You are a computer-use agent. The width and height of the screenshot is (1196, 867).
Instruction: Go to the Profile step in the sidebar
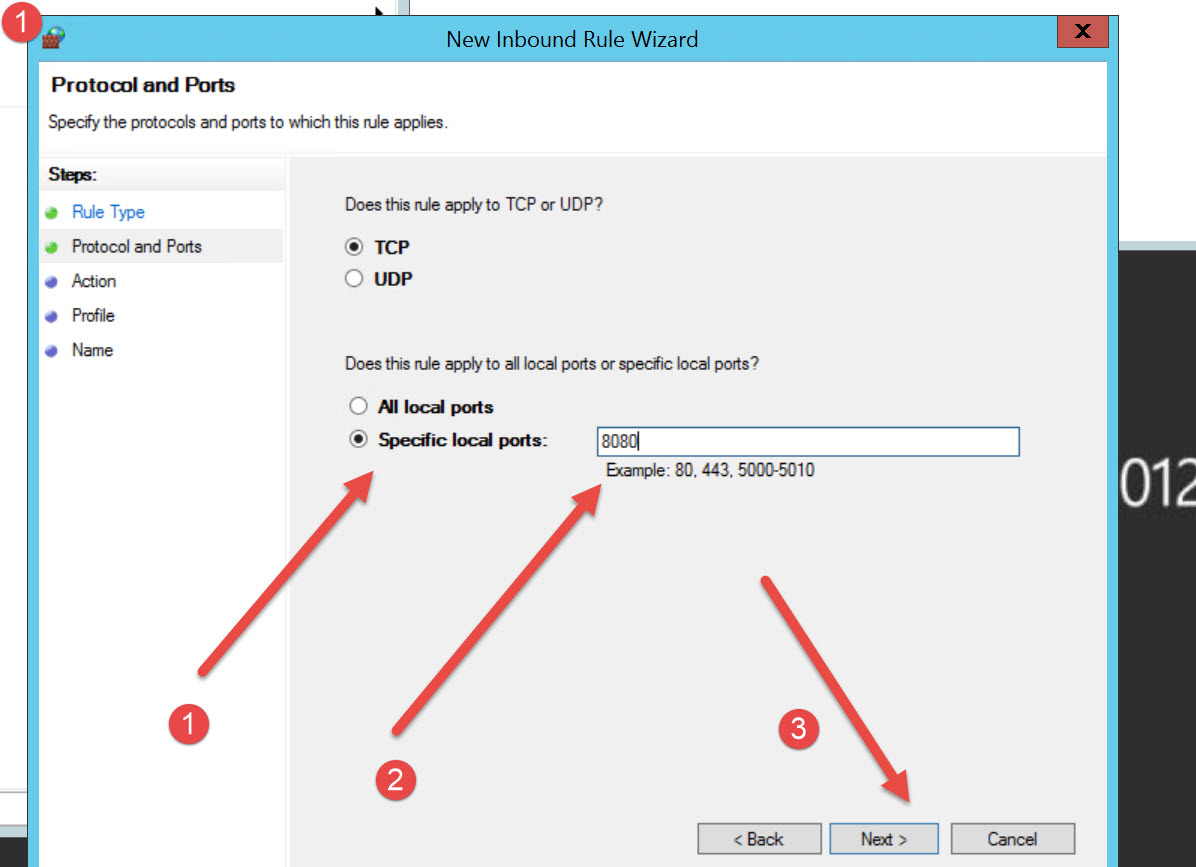(x=93, y=315)
